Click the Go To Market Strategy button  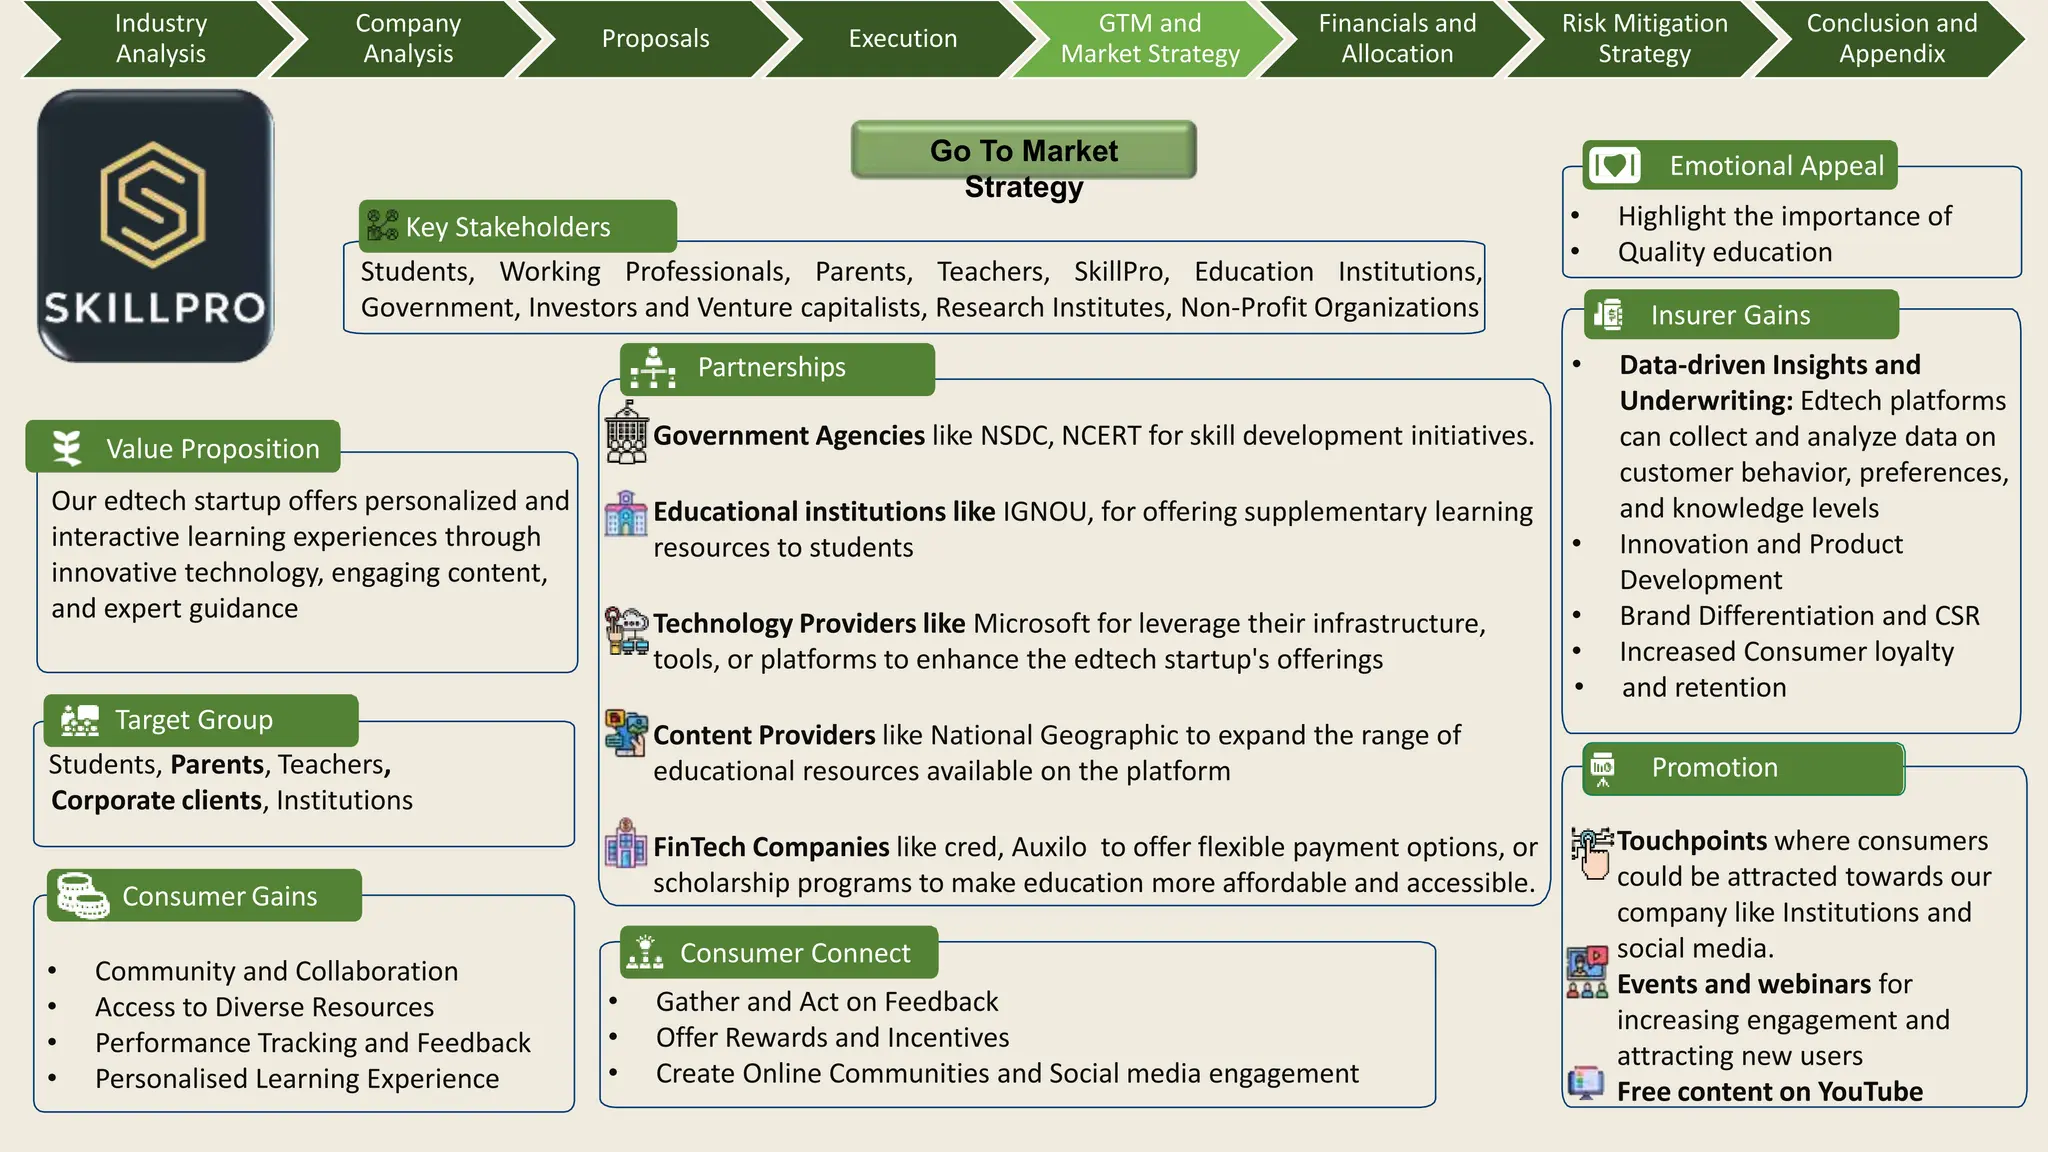(x=1023, y=151)
